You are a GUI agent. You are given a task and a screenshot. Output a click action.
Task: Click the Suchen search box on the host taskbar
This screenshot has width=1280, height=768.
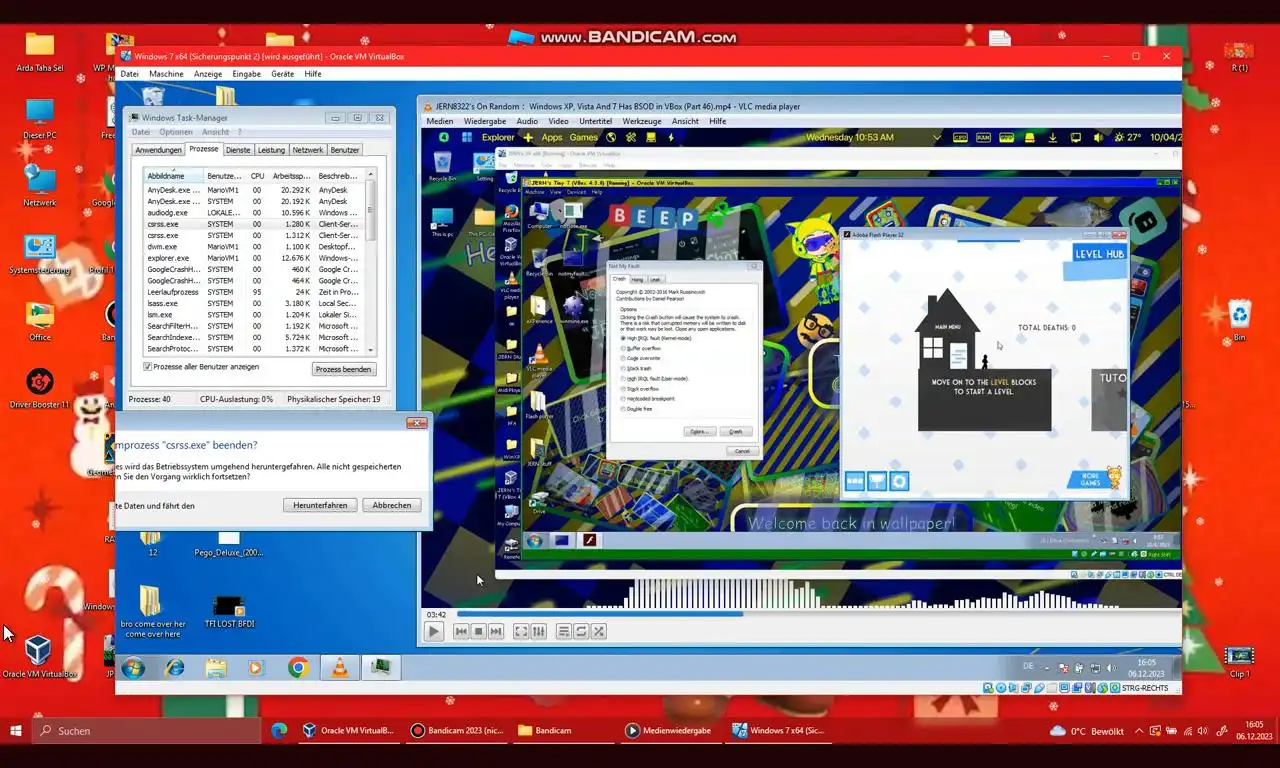[147, 731]
